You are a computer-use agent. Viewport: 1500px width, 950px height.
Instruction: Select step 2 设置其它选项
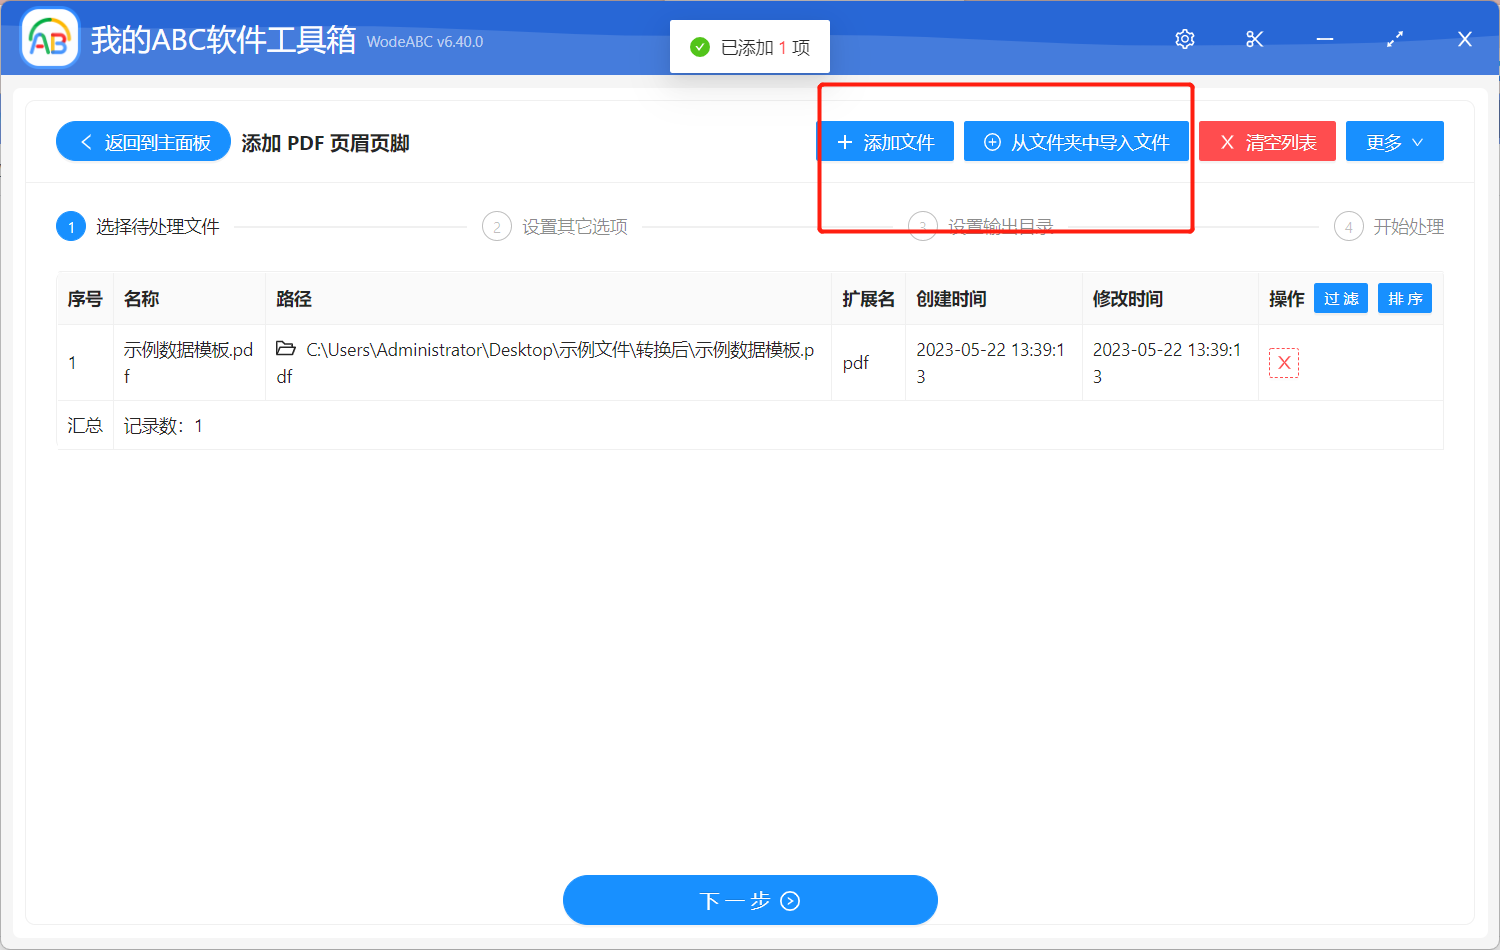coord(497,226)
